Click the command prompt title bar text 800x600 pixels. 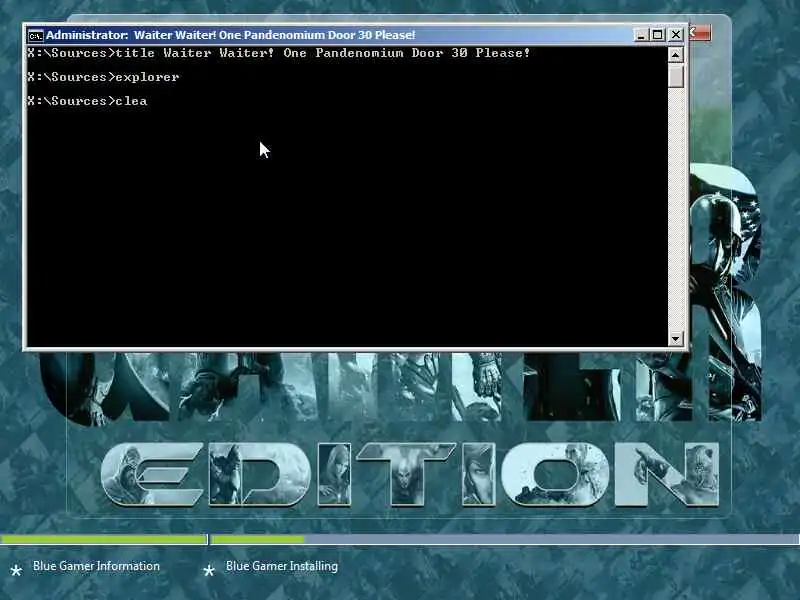coord(230,35)
